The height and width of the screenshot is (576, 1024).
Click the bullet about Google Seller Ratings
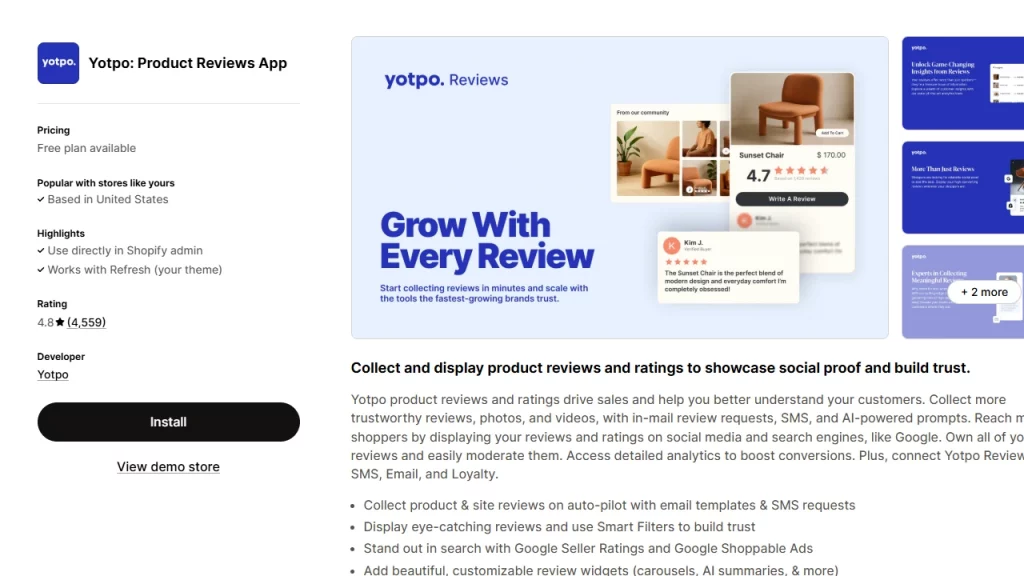pyautogui.click(x=588, y=549)
